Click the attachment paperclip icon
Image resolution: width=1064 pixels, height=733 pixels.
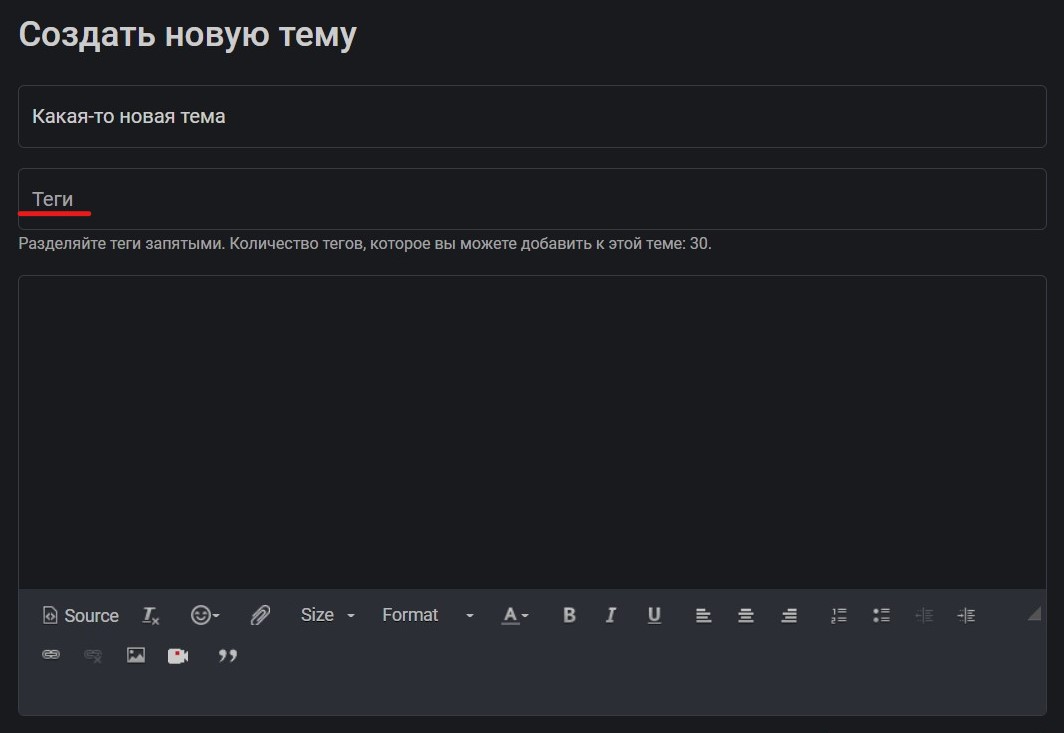[x=260, y=615]
